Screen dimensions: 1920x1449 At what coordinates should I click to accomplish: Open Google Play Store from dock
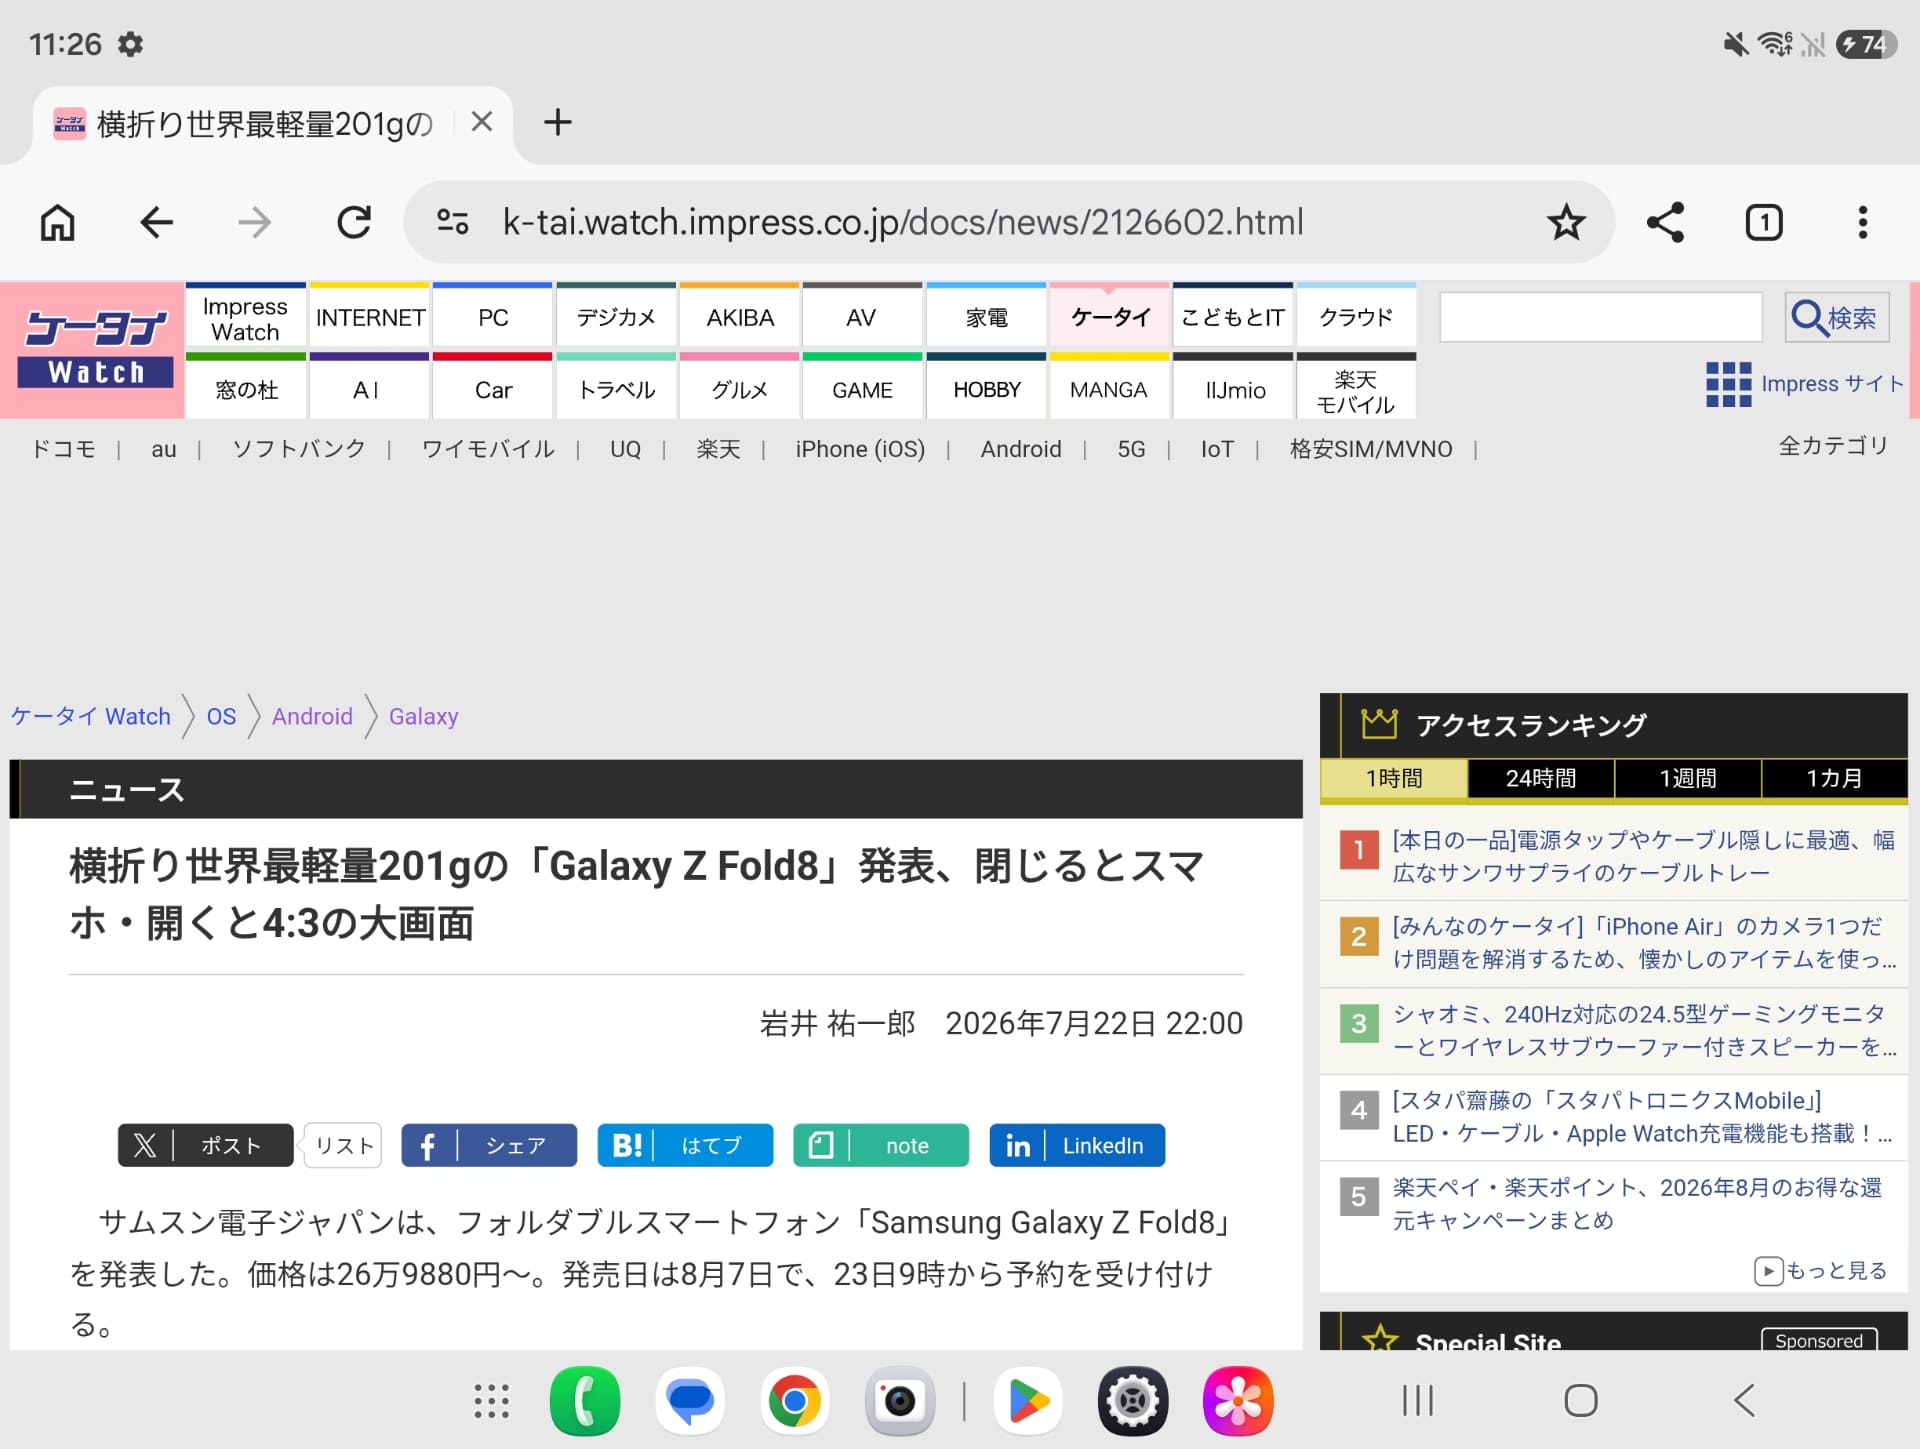1028,1401
